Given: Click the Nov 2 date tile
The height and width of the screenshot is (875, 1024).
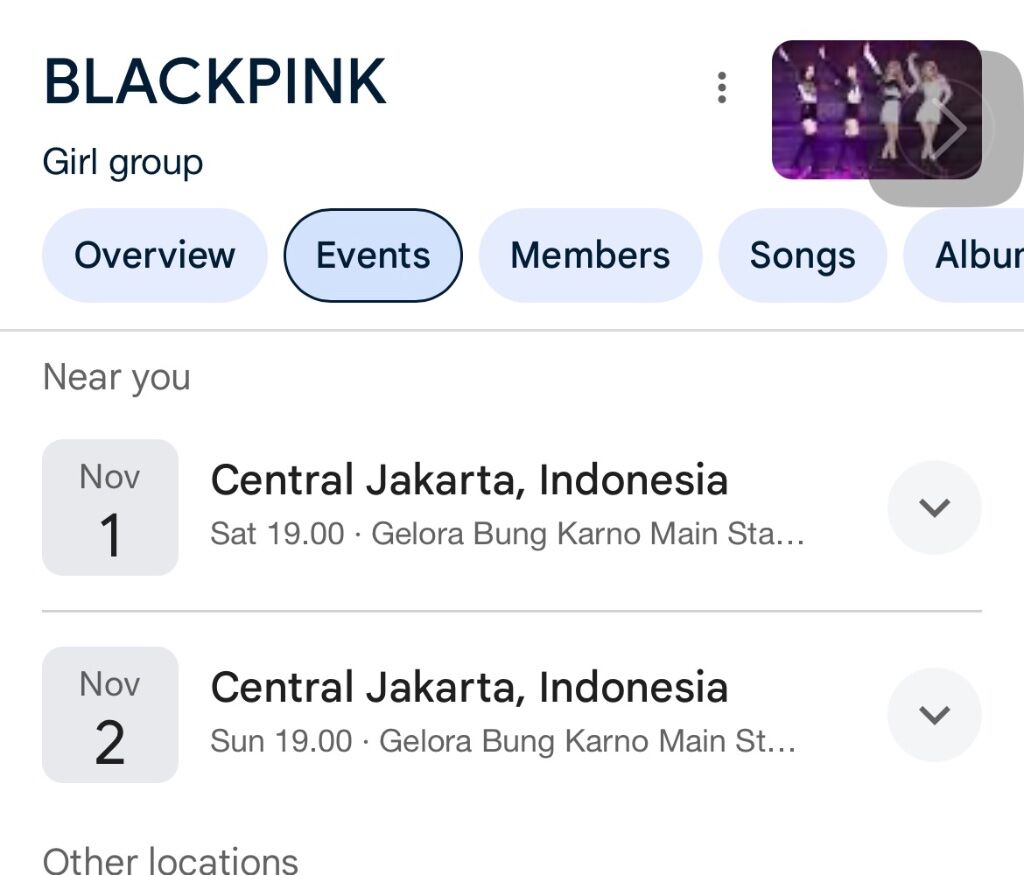Looking at the screenshot, I should pyautogui.click(x=110, y=715).
